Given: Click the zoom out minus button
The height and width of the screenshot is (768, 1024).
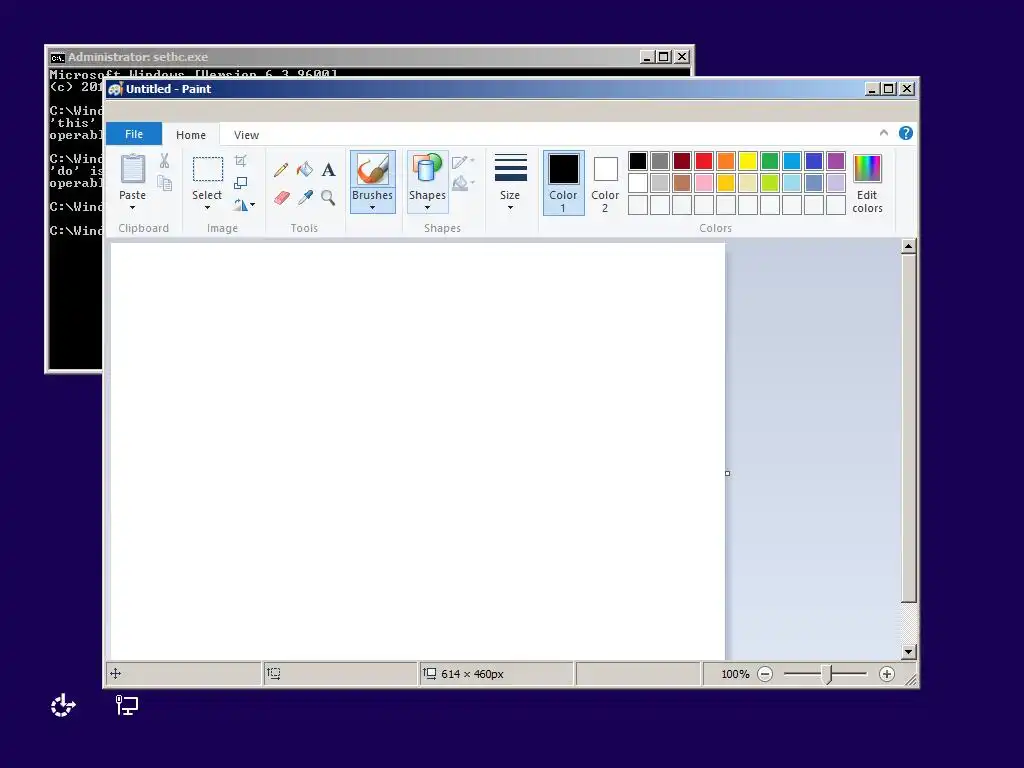Looking at the screenshot, I should 765,674.
